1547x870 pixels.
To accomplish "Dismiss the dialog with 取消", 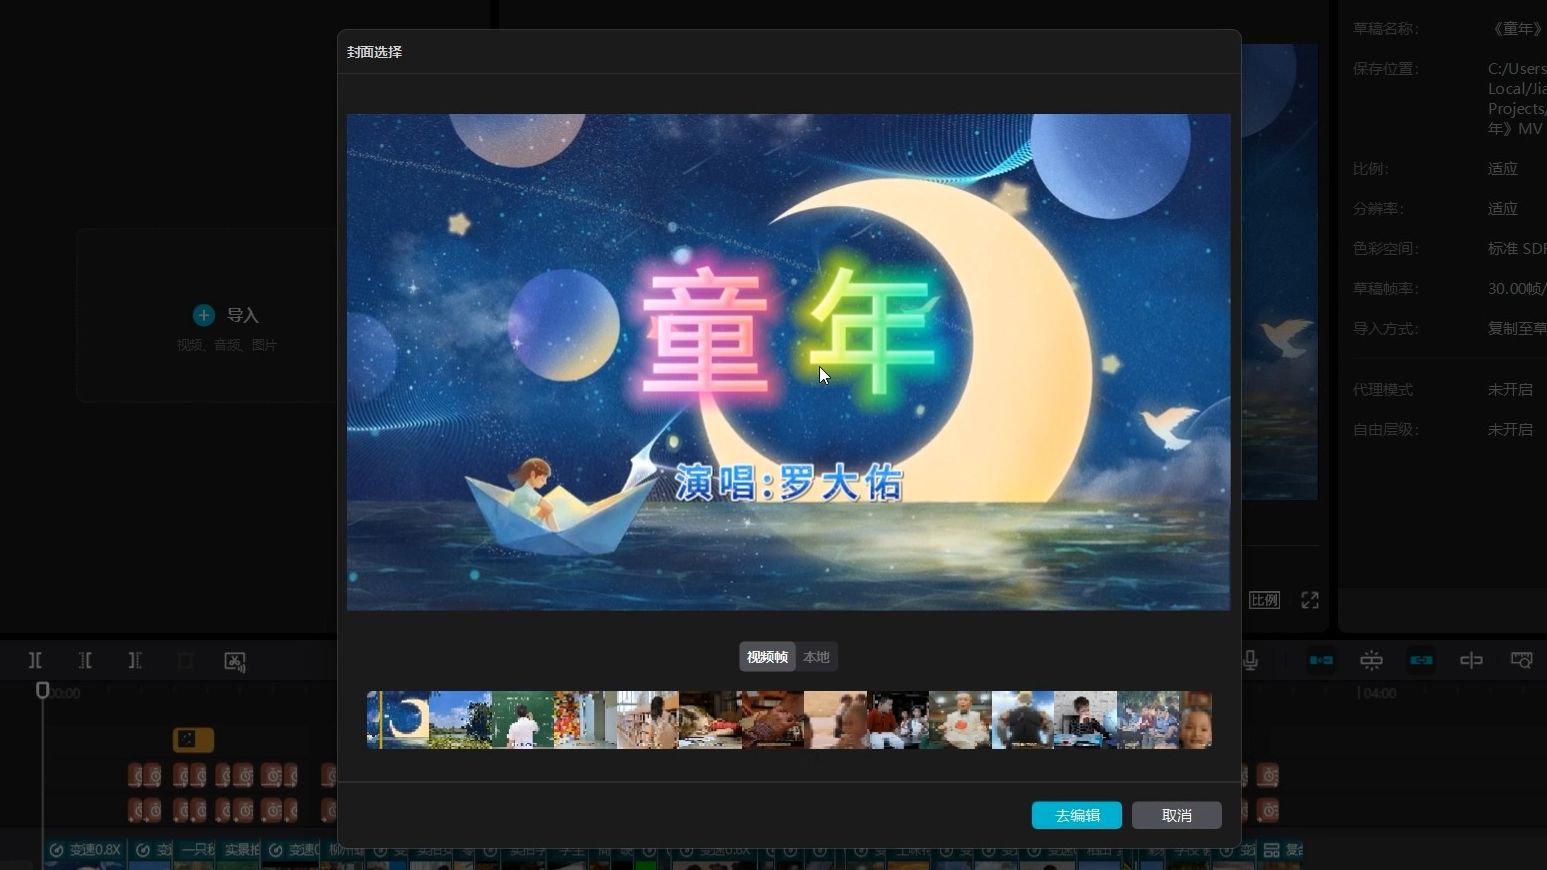I will [1177, 815].
